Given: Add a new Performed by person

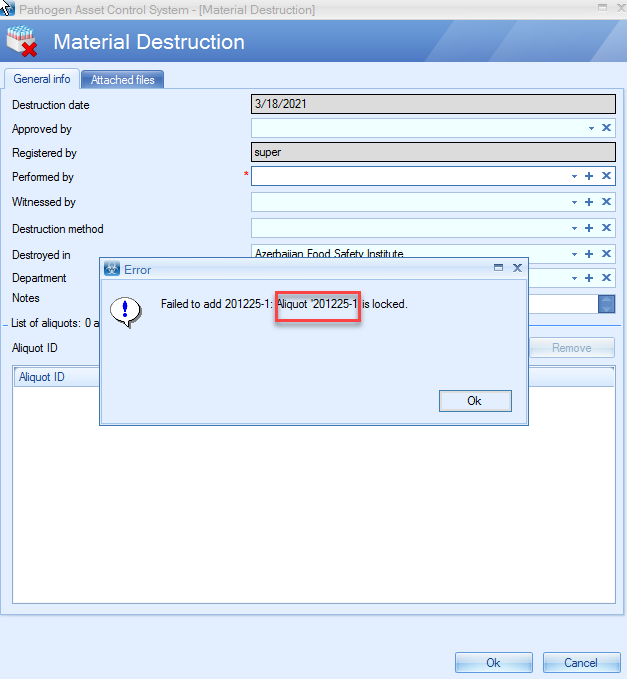Looking at the screenshot, I should point(590,176).
